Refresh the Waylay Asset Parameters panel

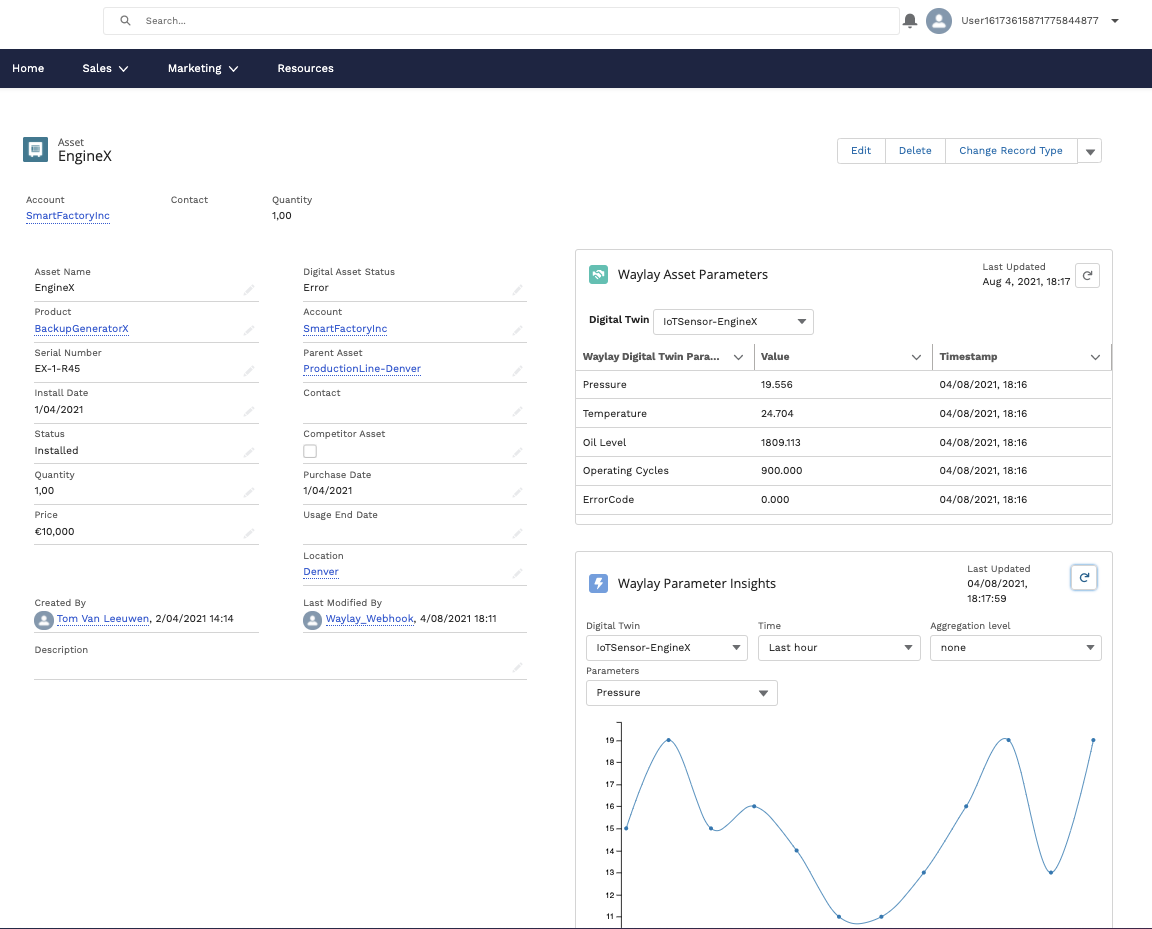coord(1087,276)
